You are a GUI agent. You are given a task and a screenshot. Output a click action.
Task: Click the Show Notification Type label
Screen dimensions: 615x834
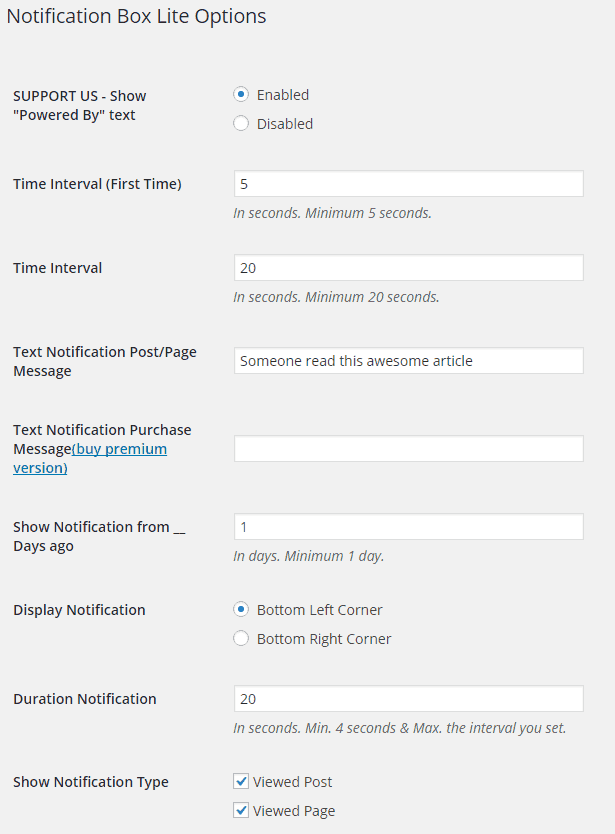click(90, 781)
